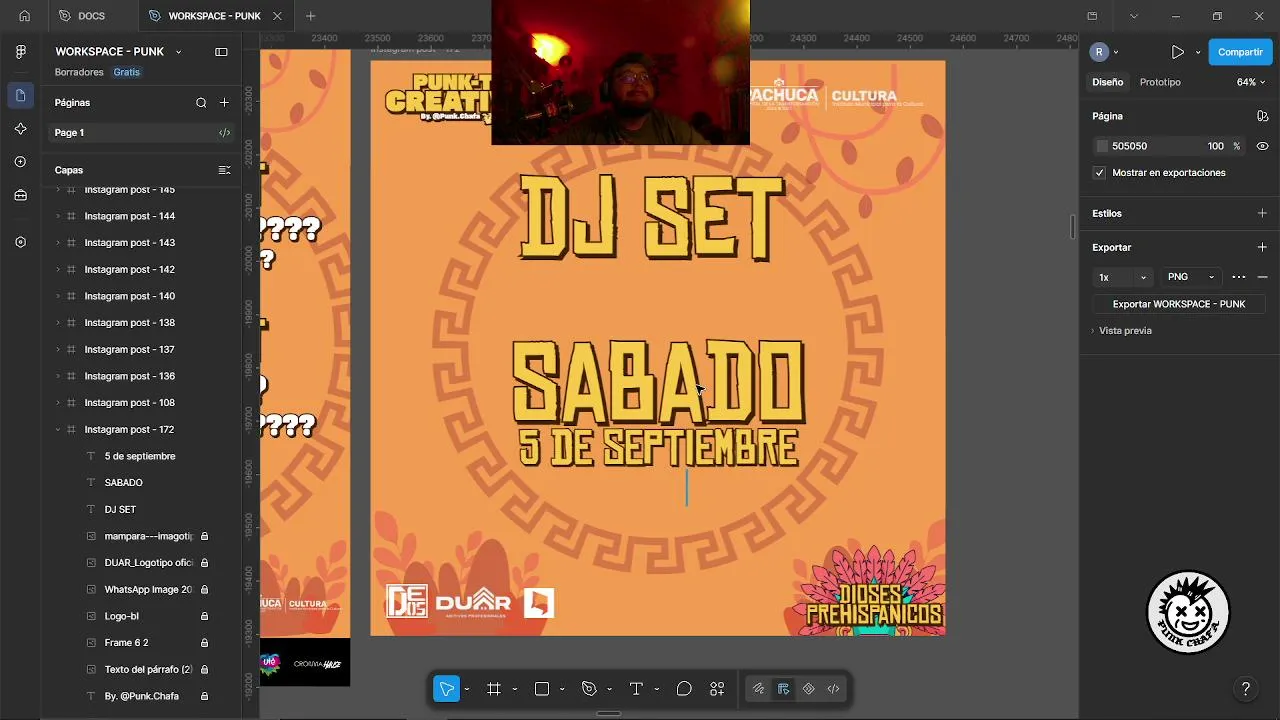1280x720 pixels.
Task: Click the circled plus sidebar icon
Action: 20,162
